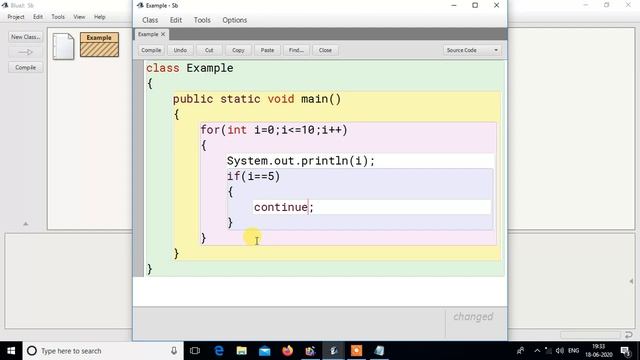Screen dimensions: 640x360
Task: Open File Explorer from taskbar
Action: 242,351
